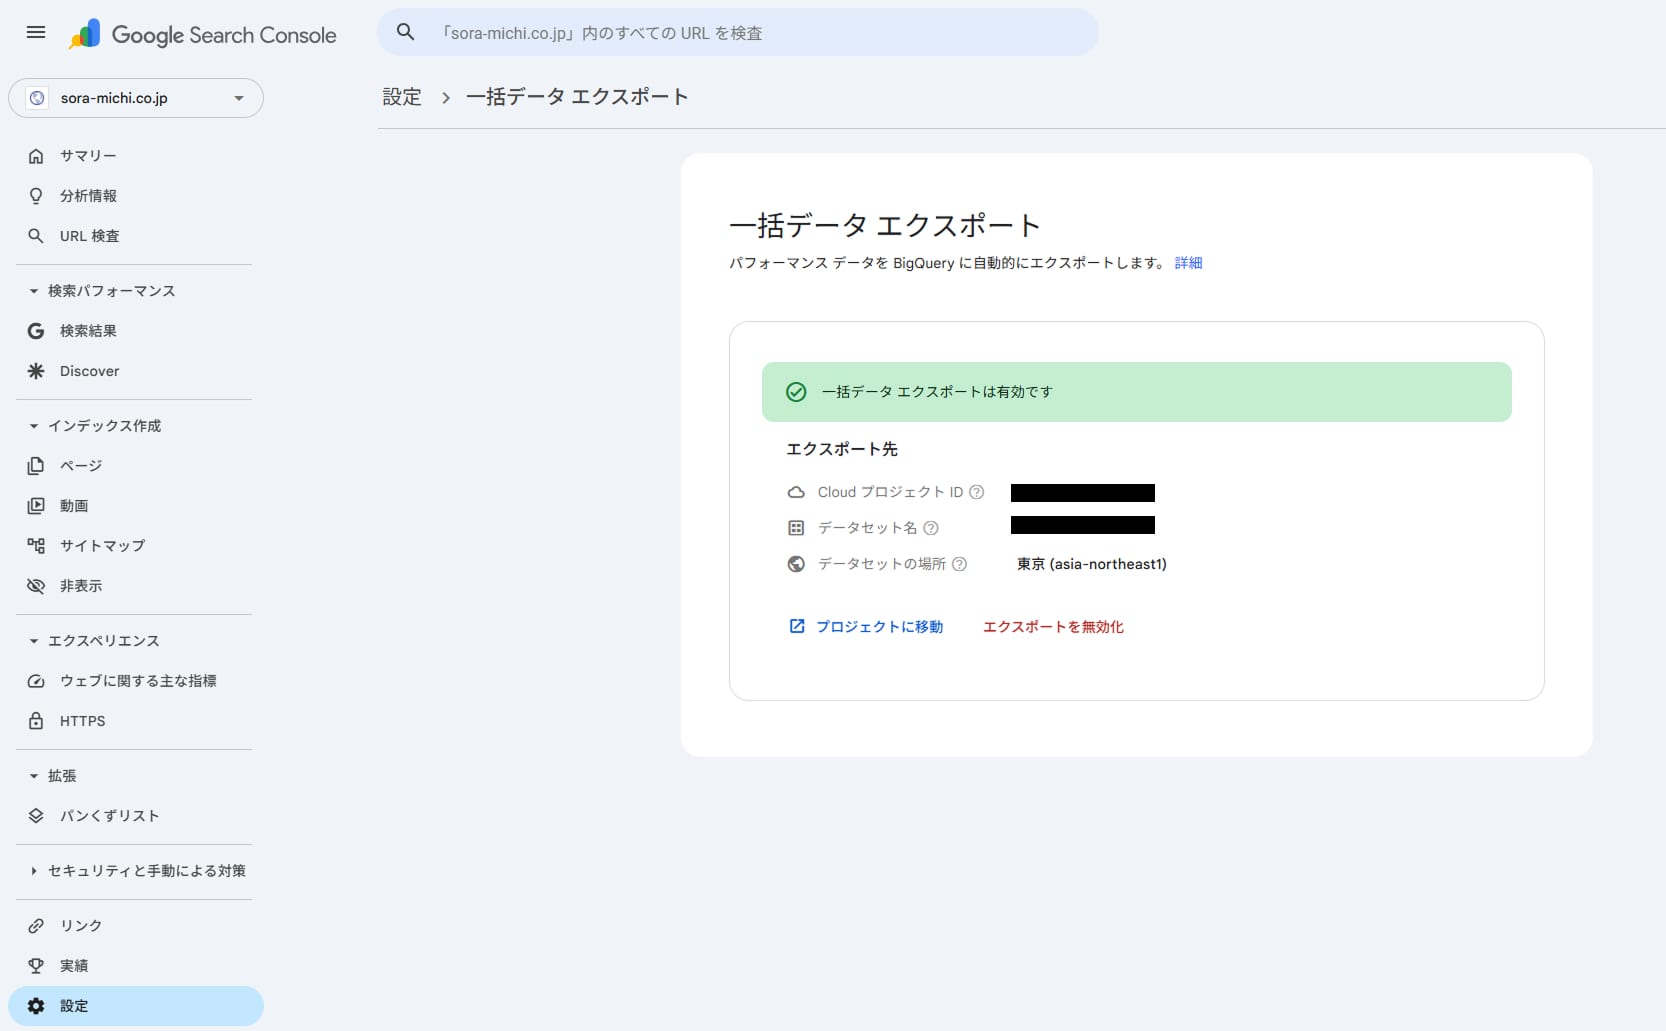Screen dimensions: 1666x1031
Task: Collapse the 検索パフォーマンス section
Action: point(34,291)
